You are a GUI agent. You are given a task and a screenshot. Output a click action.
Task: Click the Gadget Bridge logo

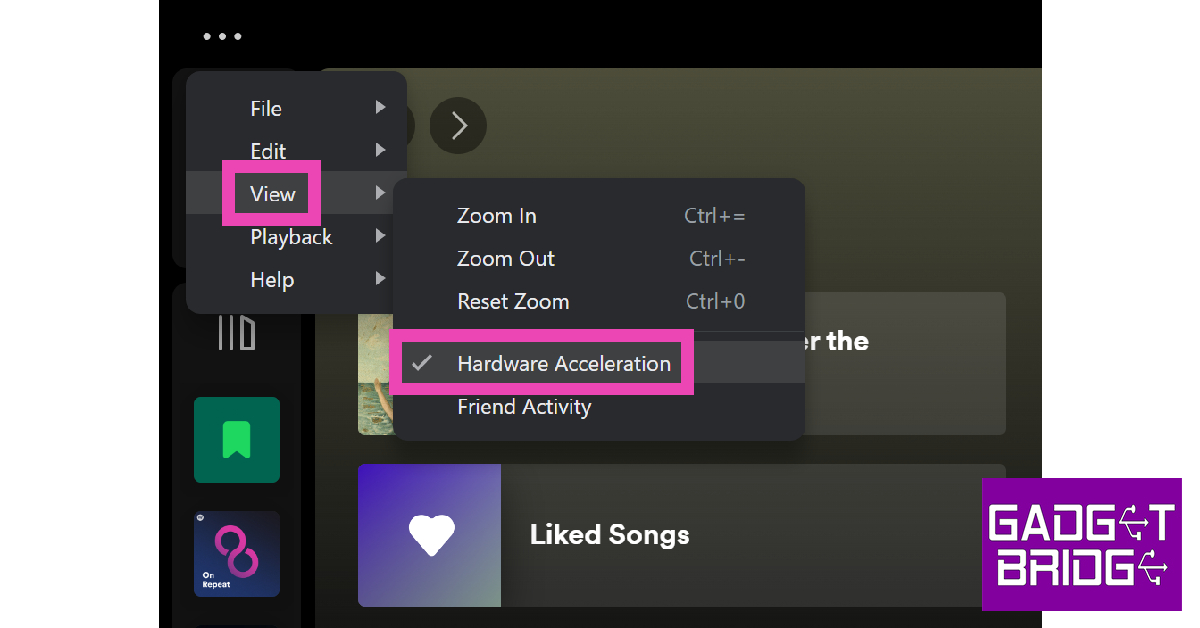1081,544
